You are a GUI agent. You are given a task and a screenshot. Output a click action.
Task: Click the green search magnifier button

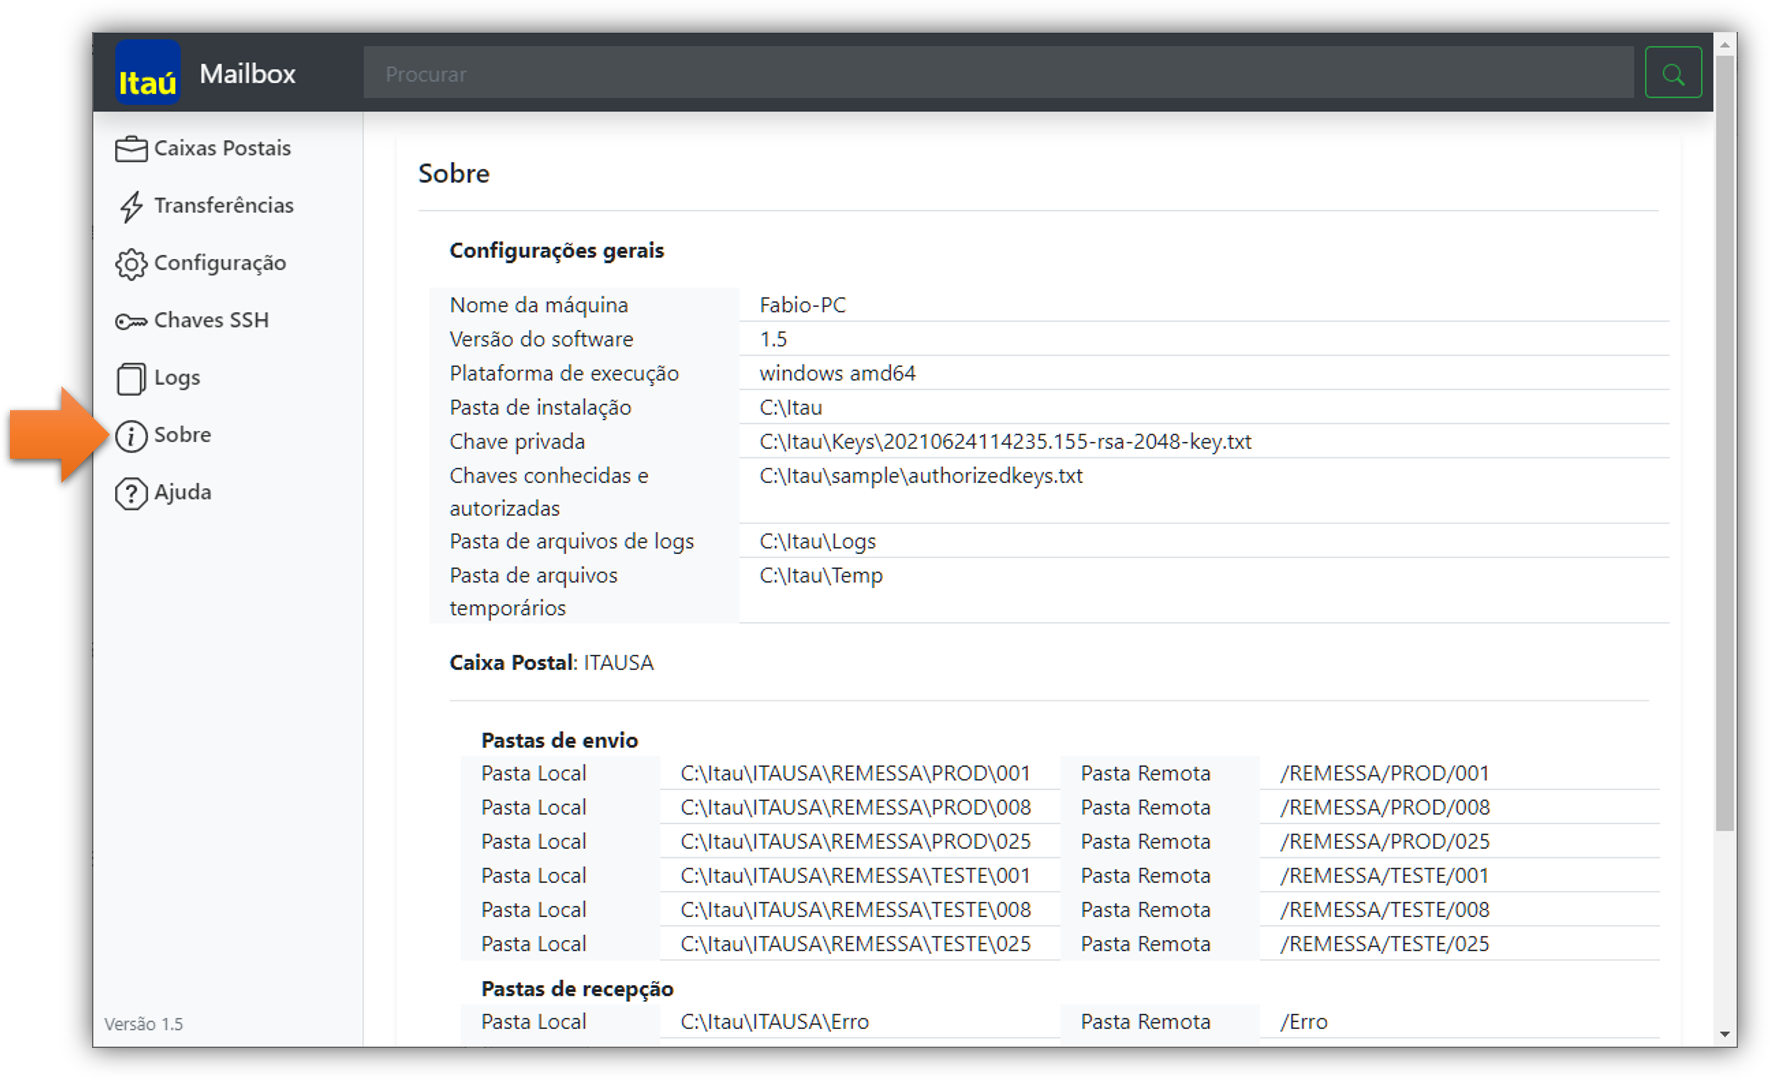tap(1673, 73)
